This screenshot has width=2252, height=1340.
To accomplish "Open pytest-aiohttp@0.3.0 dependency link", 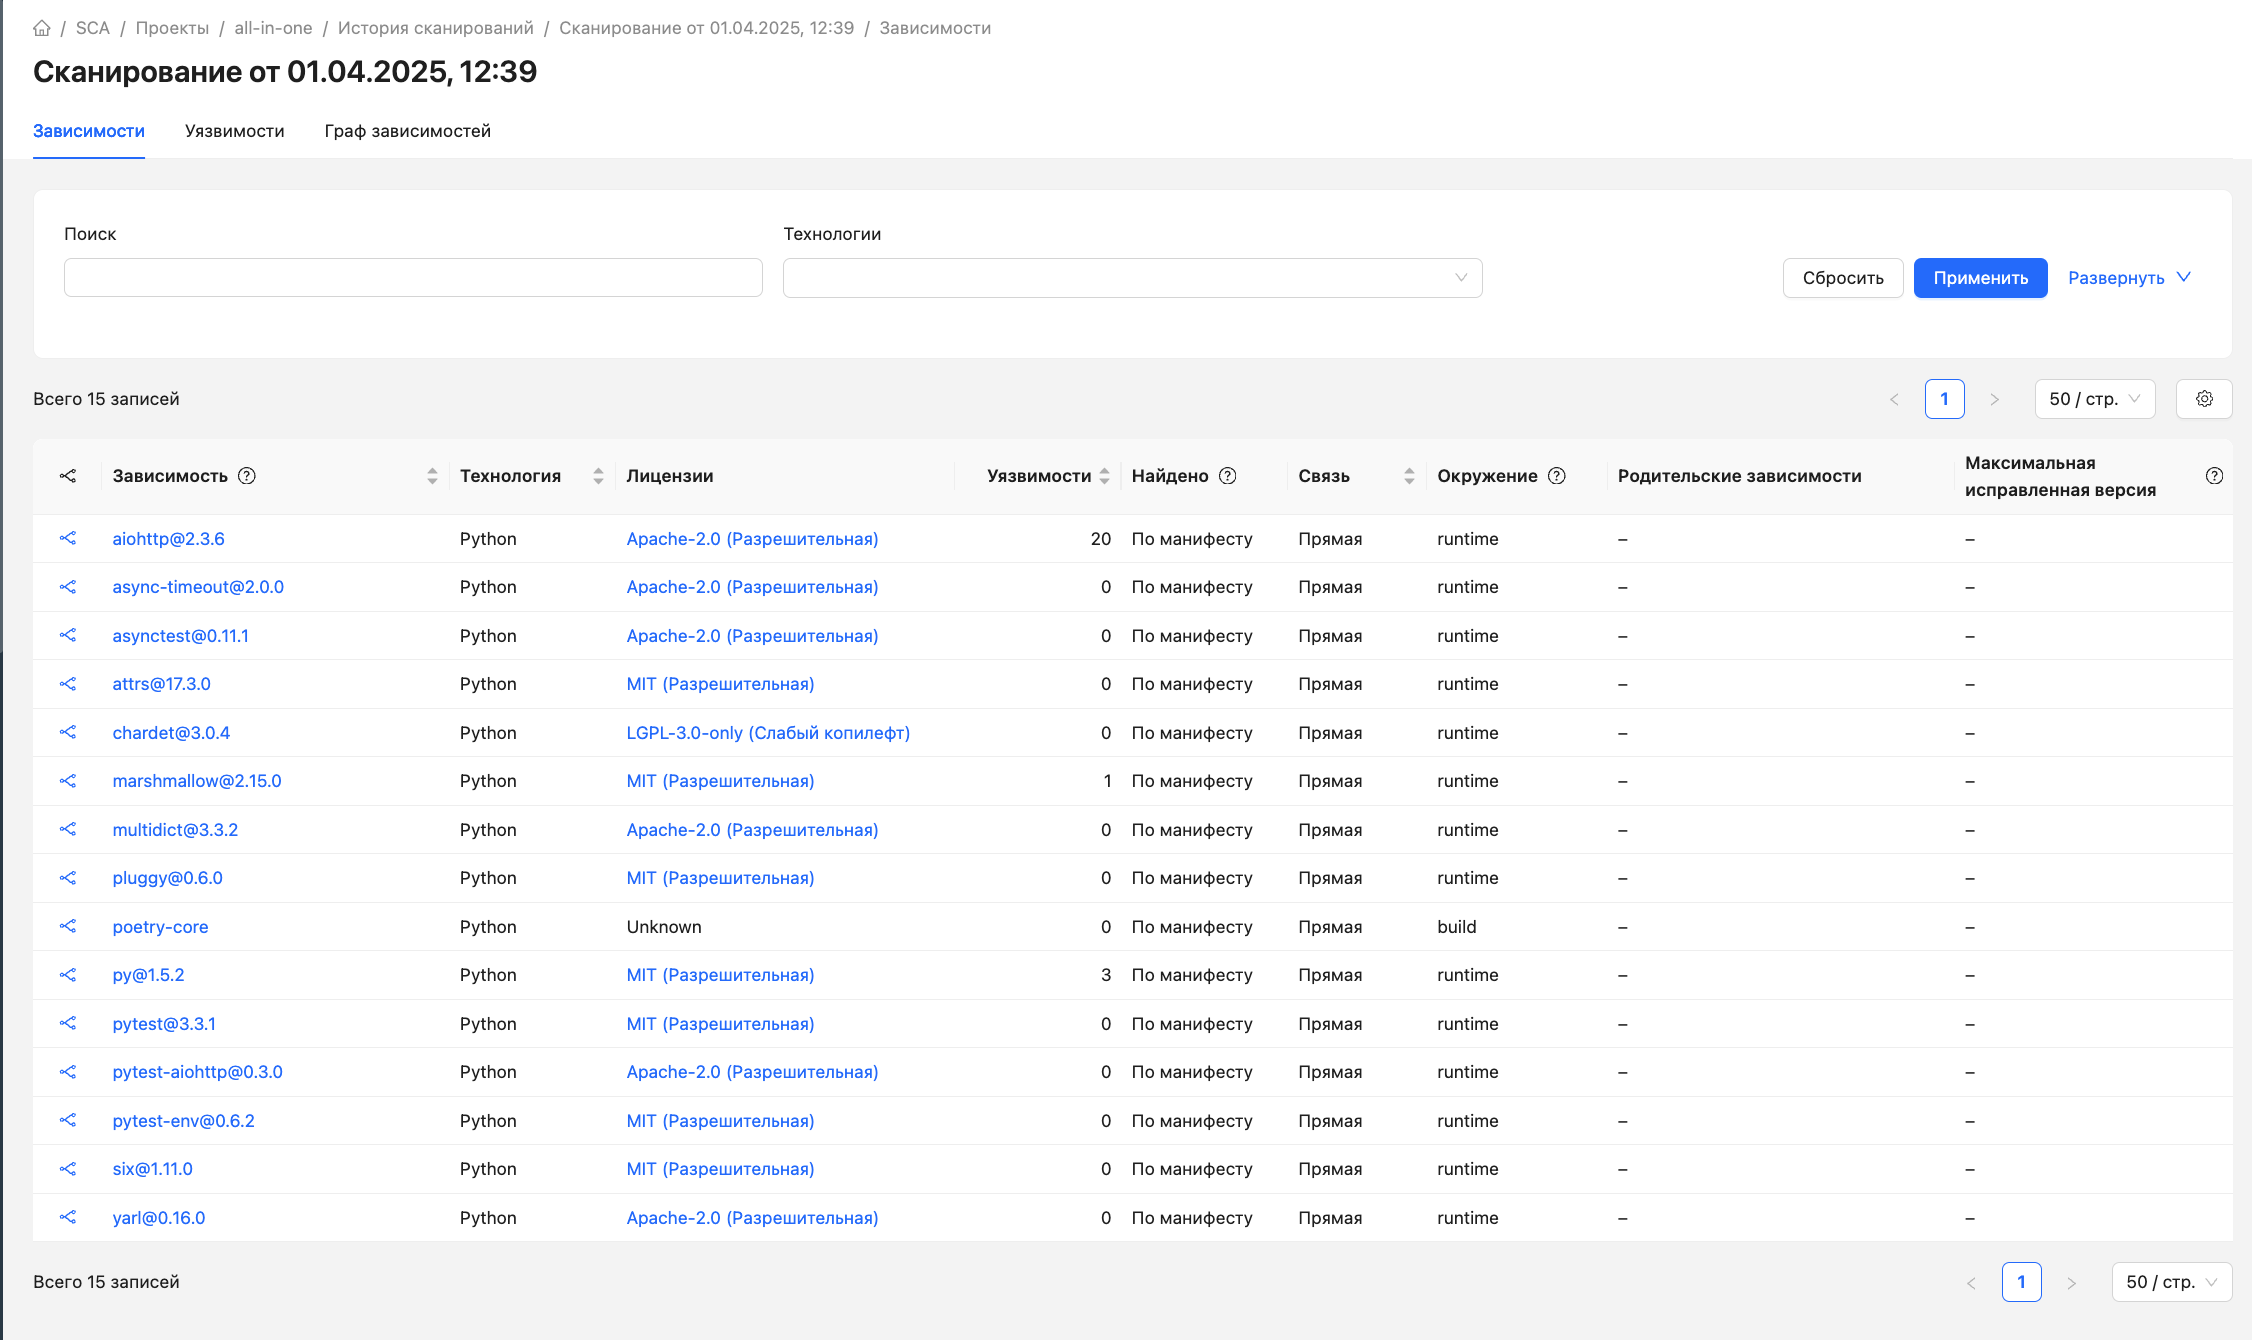I will (198, 1072).
